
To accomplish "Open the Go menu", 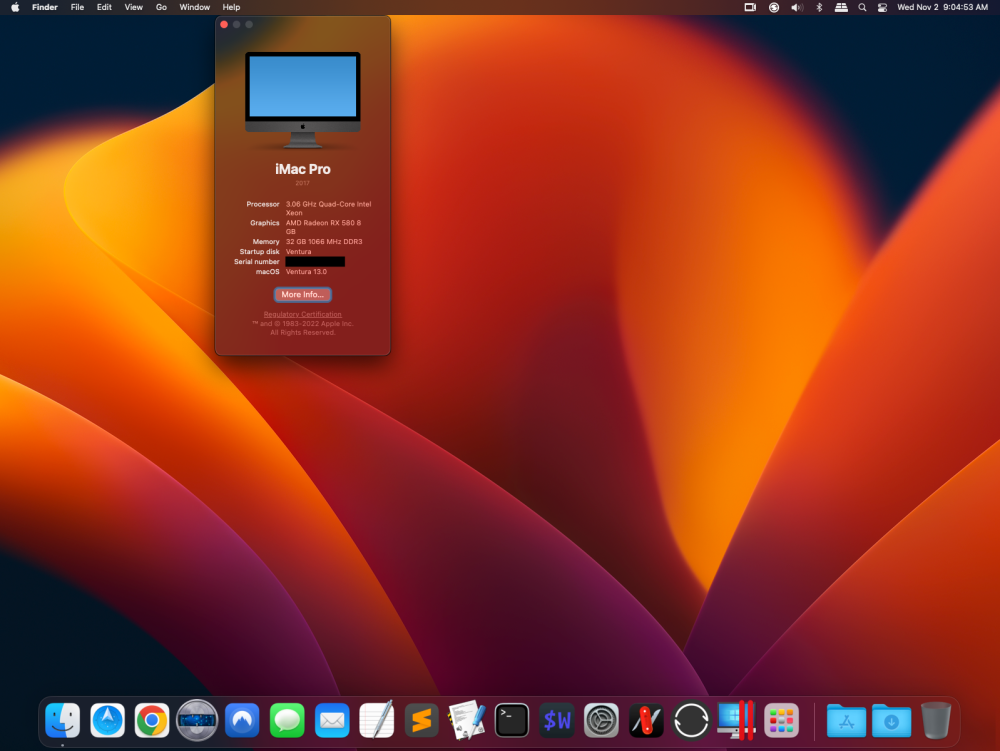I will click(161, 7).
